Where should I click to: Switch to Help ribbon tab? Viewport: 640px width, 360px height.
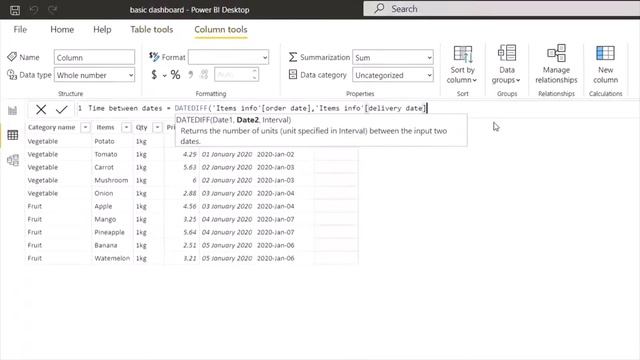click(x=102, y=29)
